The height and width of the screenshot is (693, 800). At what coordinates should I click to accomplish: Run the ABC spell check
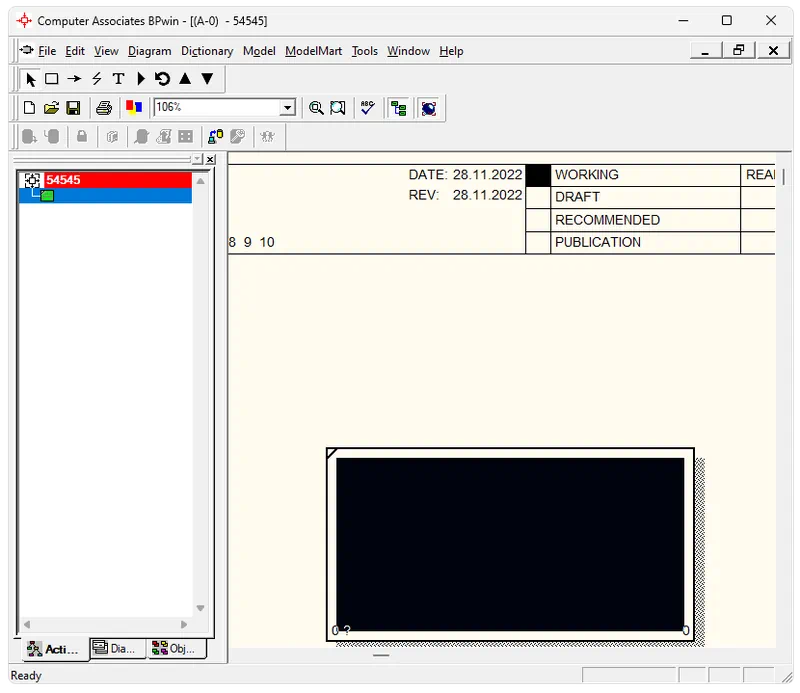(x=367, y=108)
